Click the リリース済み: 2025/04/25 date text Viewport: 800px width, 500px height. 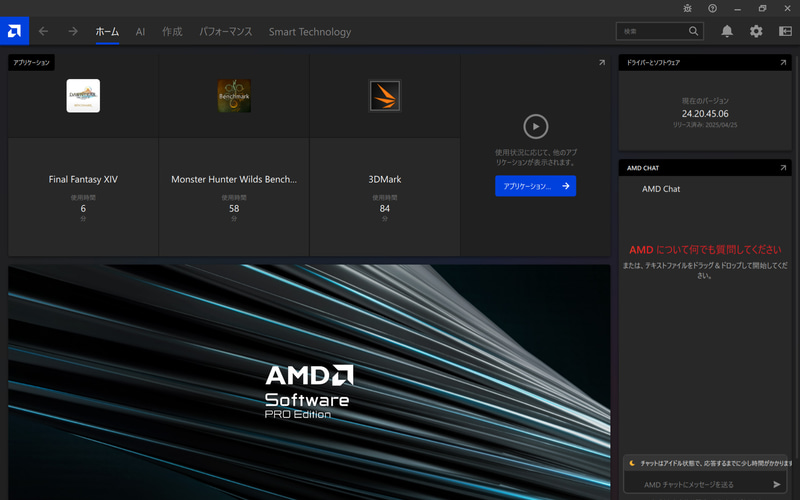[705, 124]
